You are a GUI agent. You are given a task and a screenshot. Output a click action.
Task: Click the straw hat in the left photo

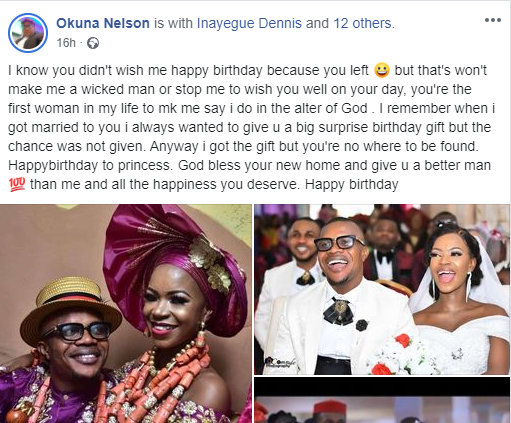pos(70,305)
